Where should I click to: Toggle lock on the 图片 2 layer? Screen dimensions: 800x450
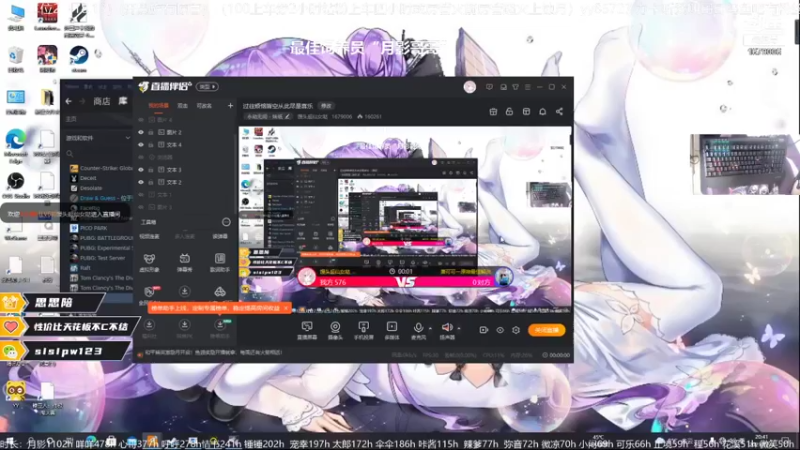[151, 132]
